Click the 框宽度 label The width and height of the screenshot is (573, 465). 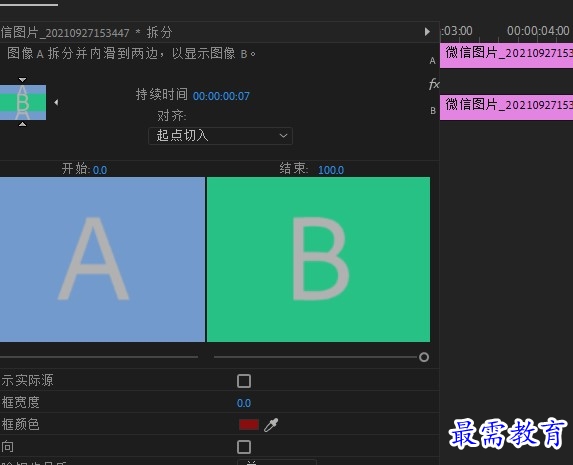20,402
